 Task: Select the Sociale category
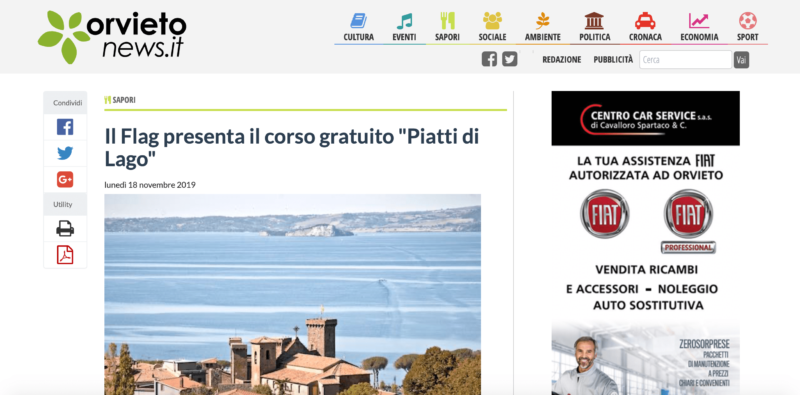492,28
